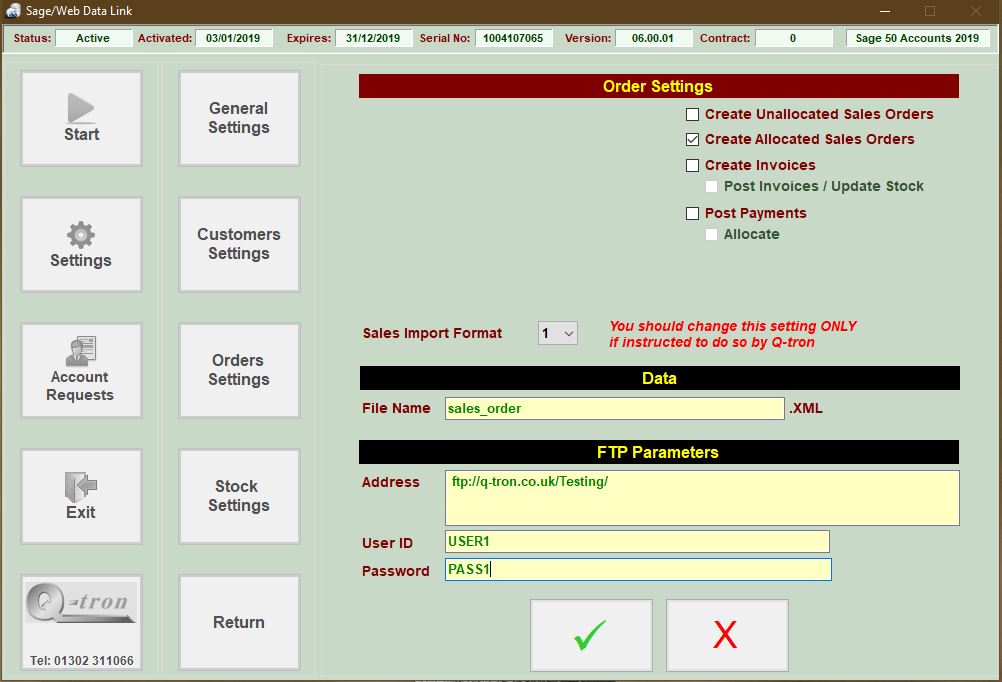
Task: Click the Return button
Action: pyautogui.click(x=239, y=623)
